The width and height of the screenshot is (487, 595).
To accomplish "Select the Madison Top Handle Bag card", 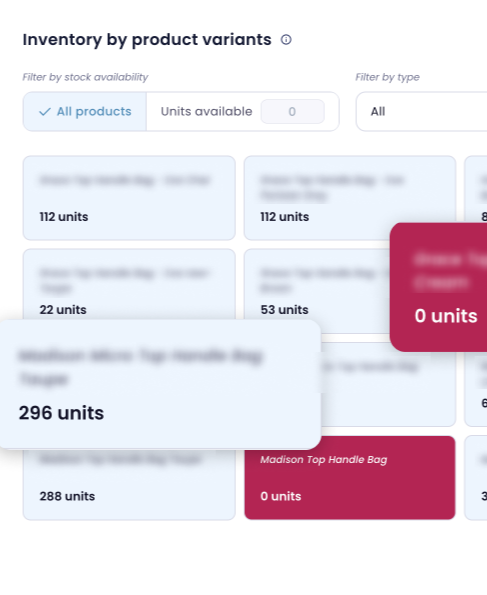I will coord(350,478).
